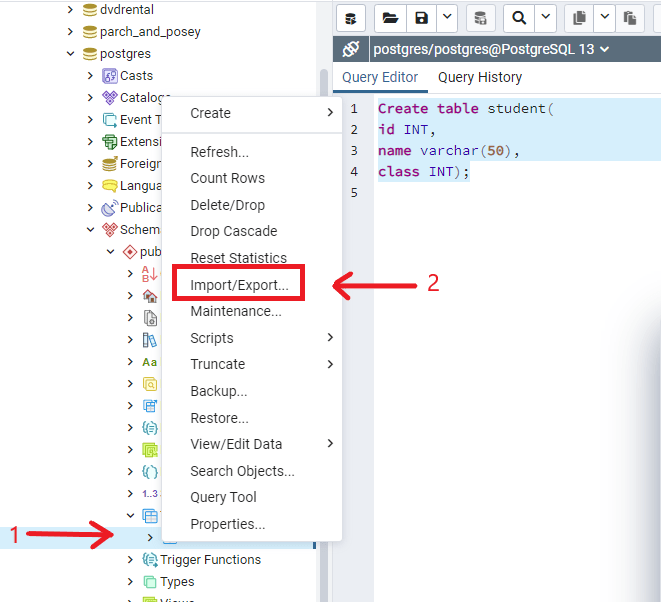Click the Catalogs node icon
661x602 pixels.
point(110,98)
